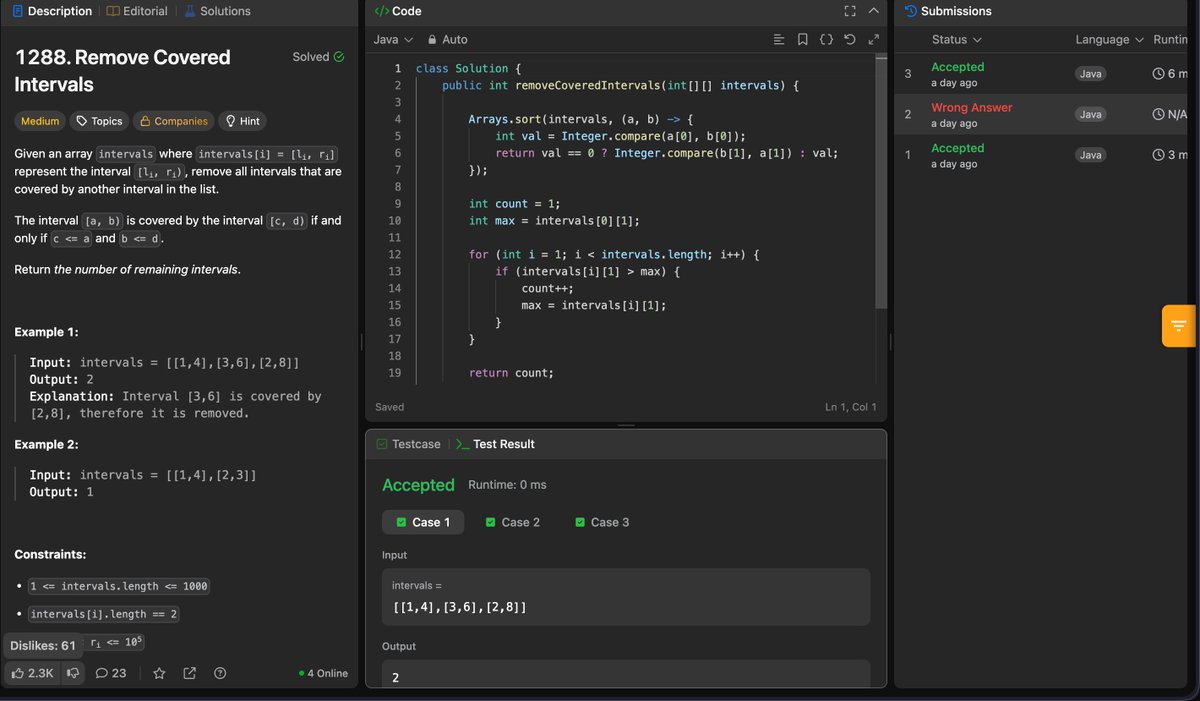The width and height of the screenshot is (1200, 701).
Task: Restore code with the reset icon
Action: 849,39
